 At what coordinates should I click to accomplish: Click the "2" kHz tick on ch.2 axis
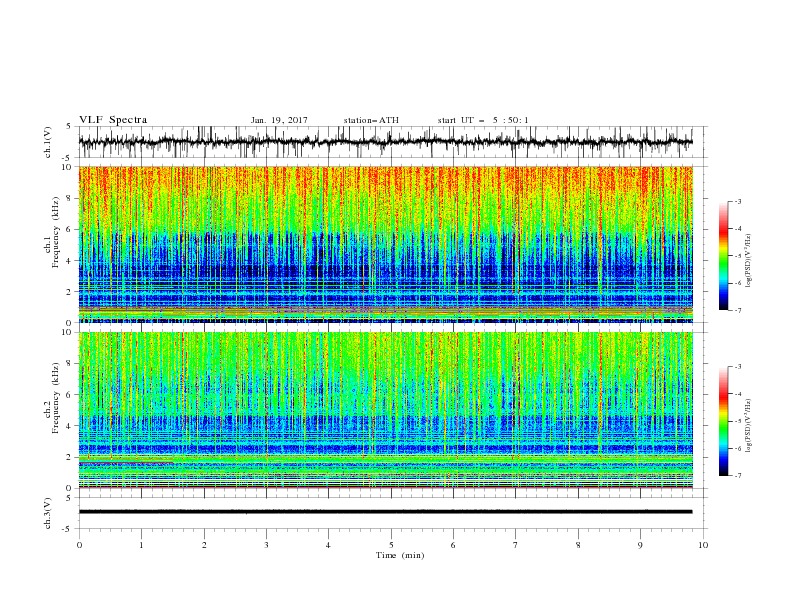click(70, 457)
